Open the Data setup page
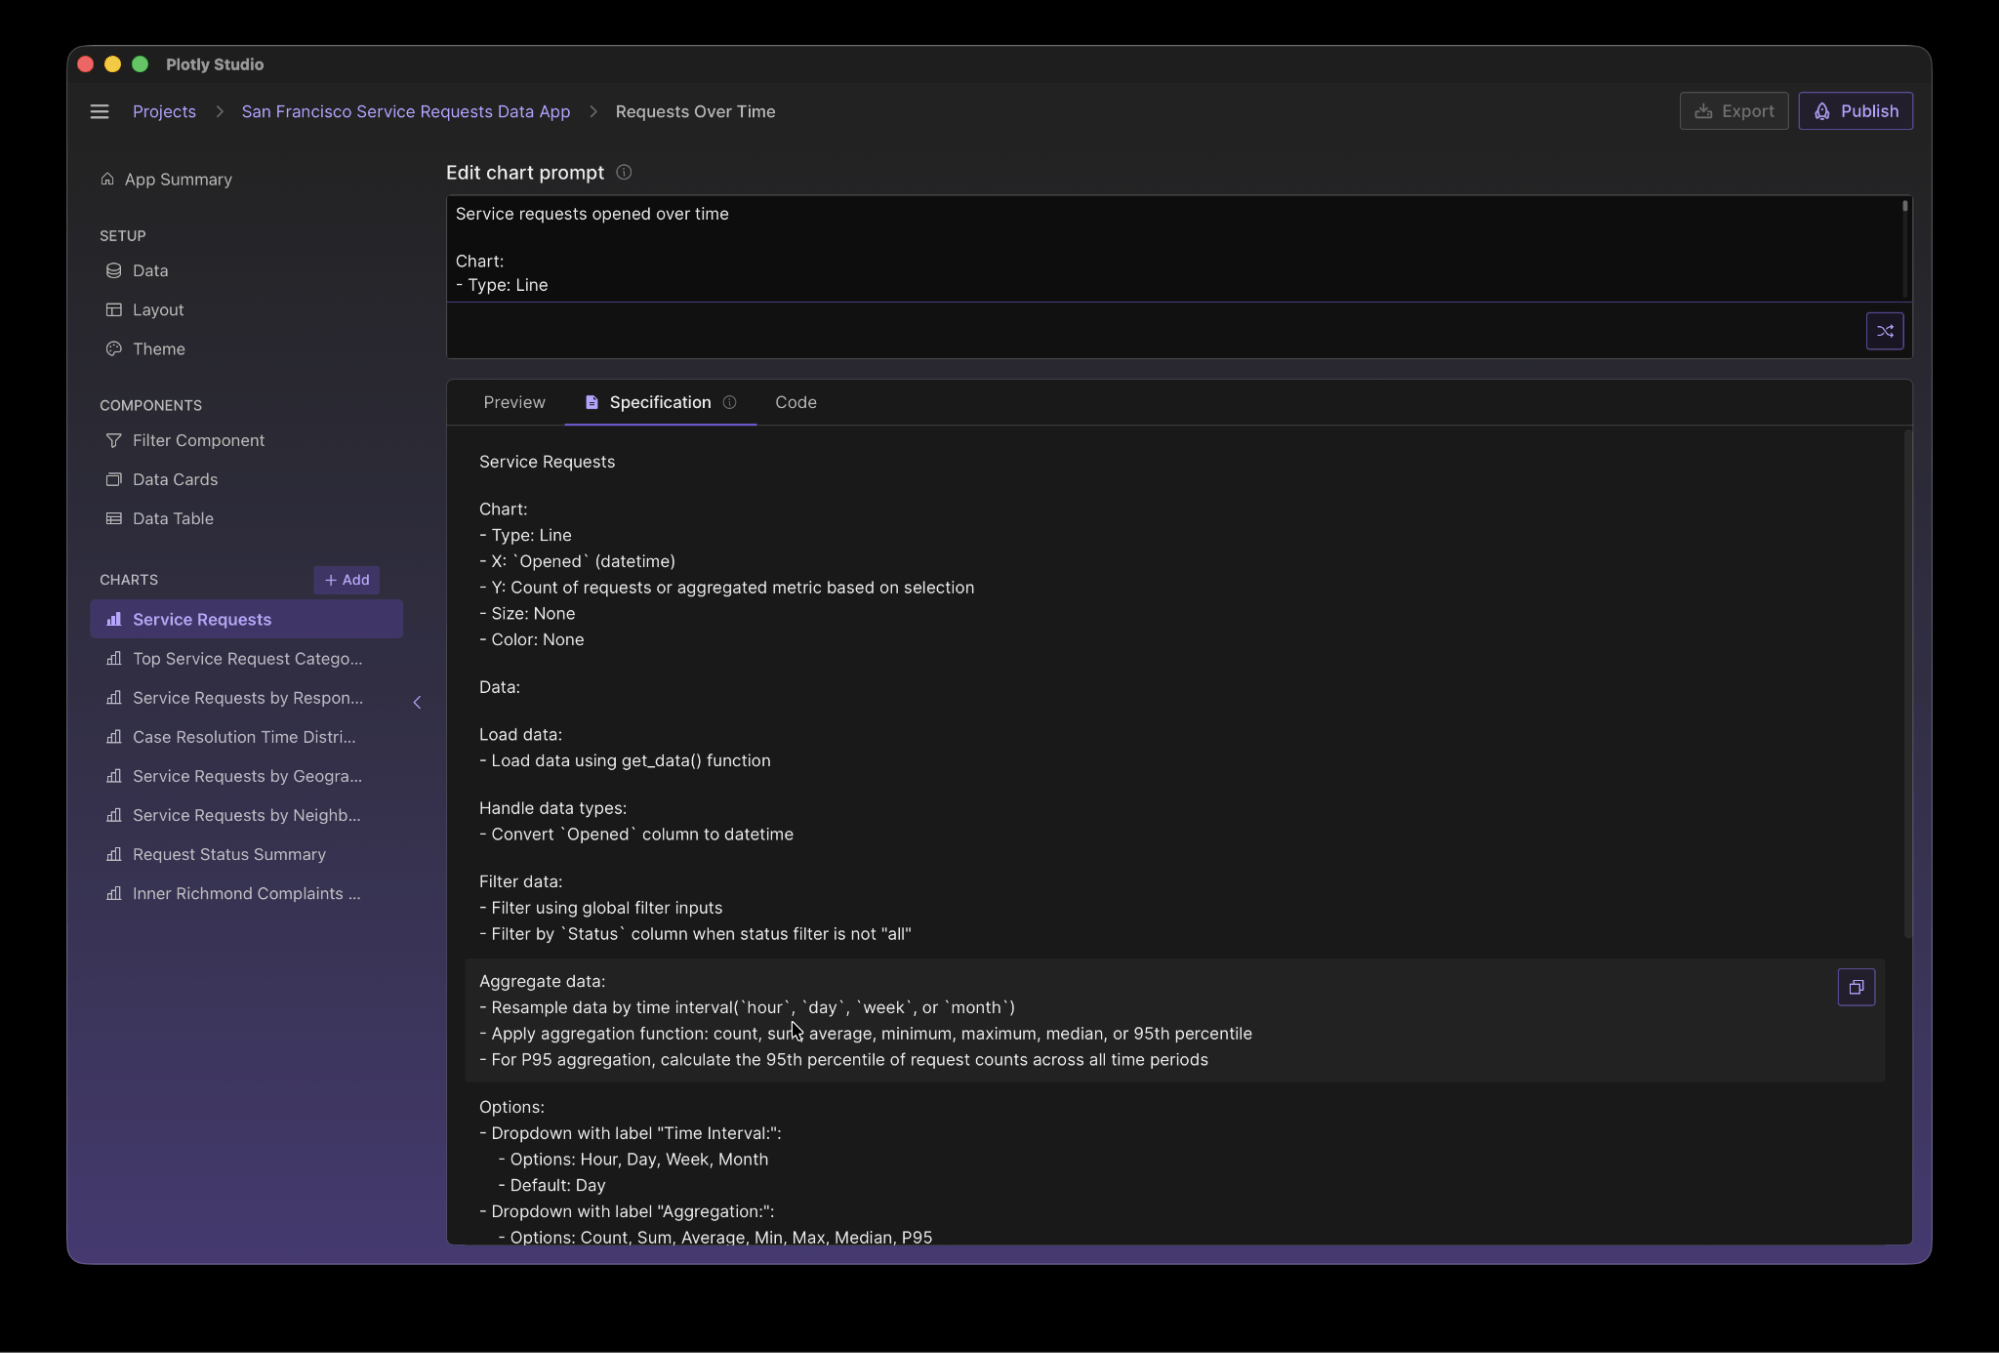This screenshot has width=1999, height=1353. pyautogui.click(x=150, y=271)
